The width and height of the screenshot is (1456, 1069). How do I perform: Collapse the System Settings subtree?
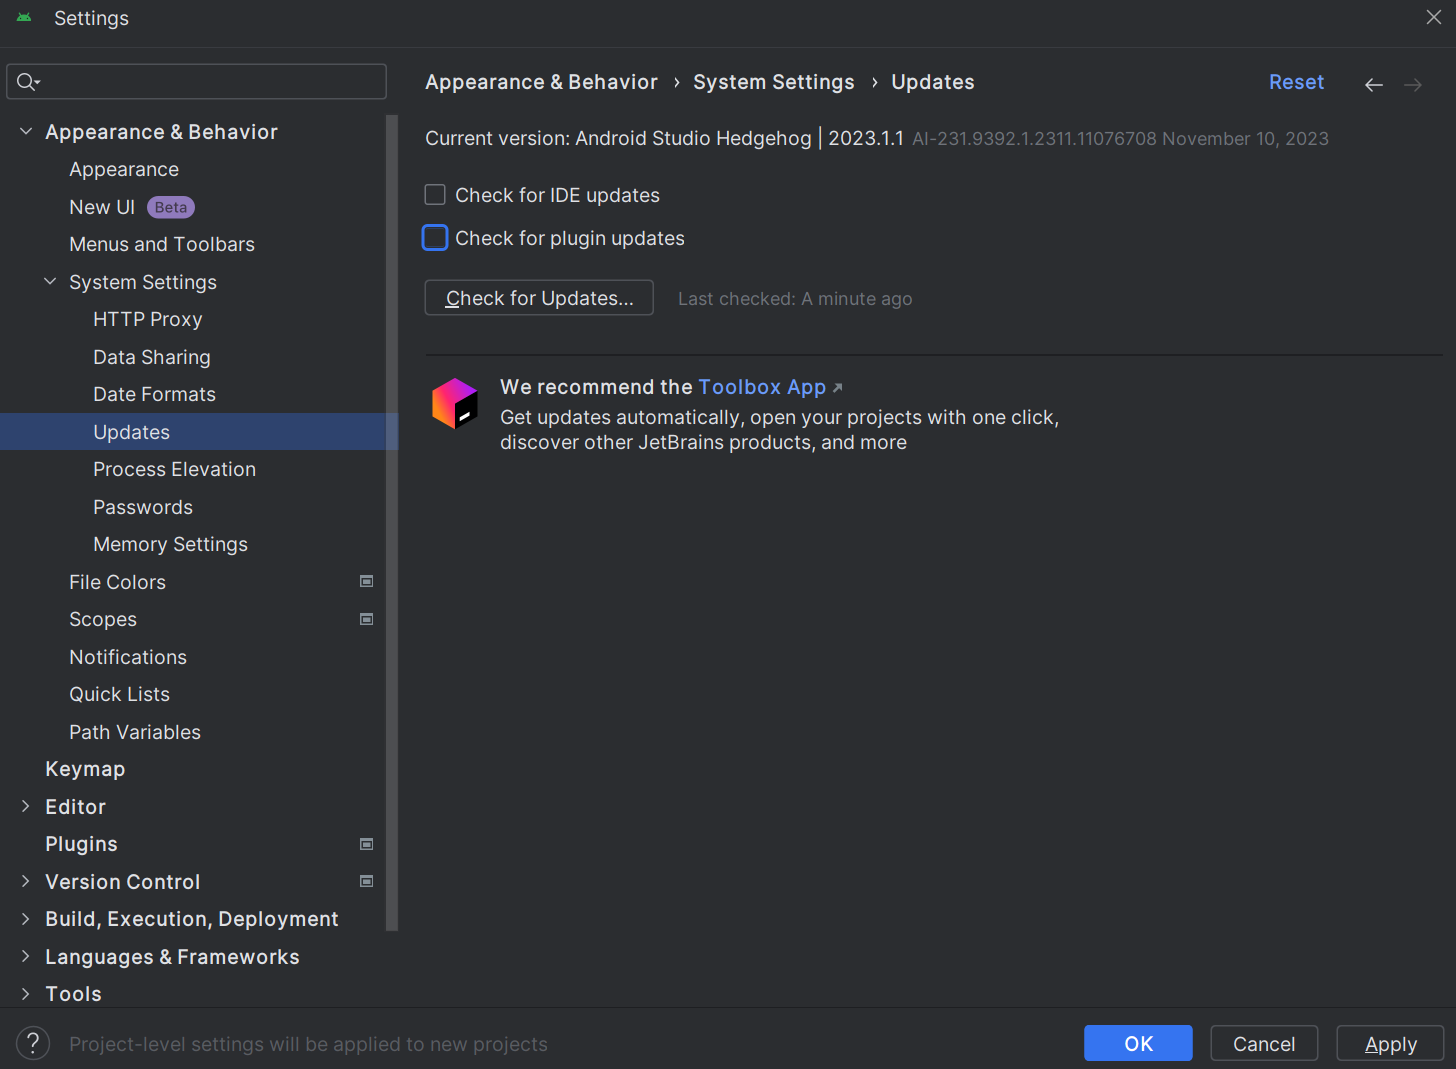(x=50, y=282)
